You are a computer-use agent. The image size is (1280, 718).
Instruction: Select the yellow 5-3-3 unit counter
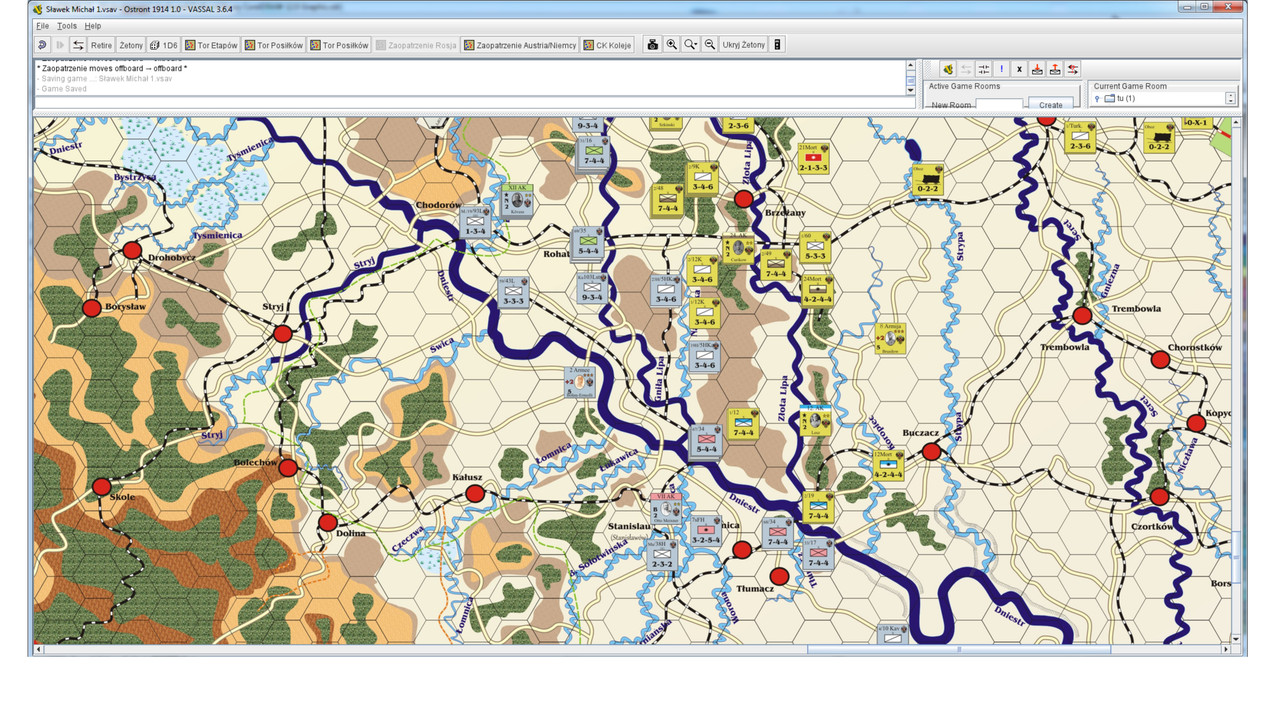point(816,246)
